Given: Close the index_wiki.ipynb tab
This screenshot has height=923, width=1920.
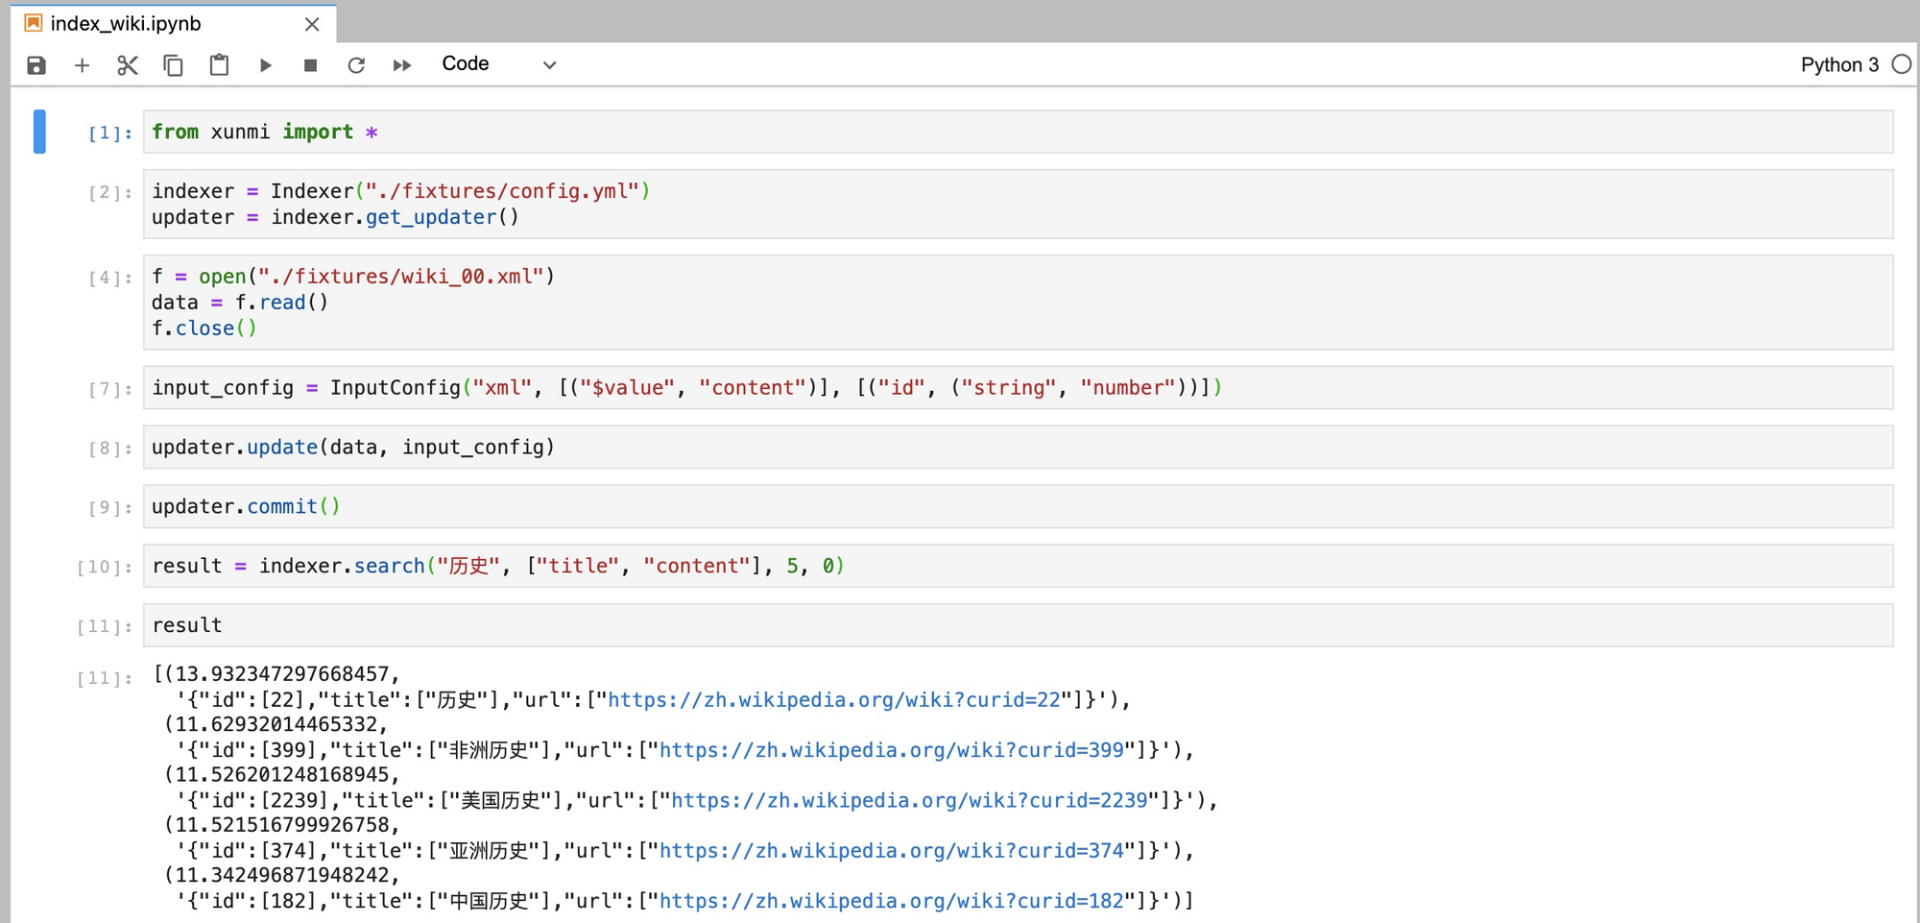Looking at the screenshot, I should pyautogui.click(x=312, y=24).
